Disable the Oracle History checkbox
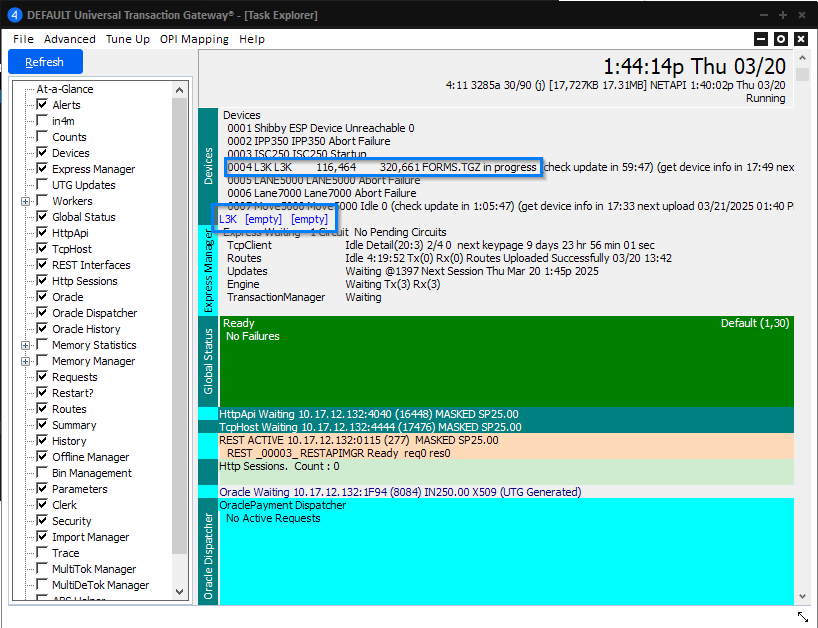This screenshot has height=628, width=818. point(42,329)
